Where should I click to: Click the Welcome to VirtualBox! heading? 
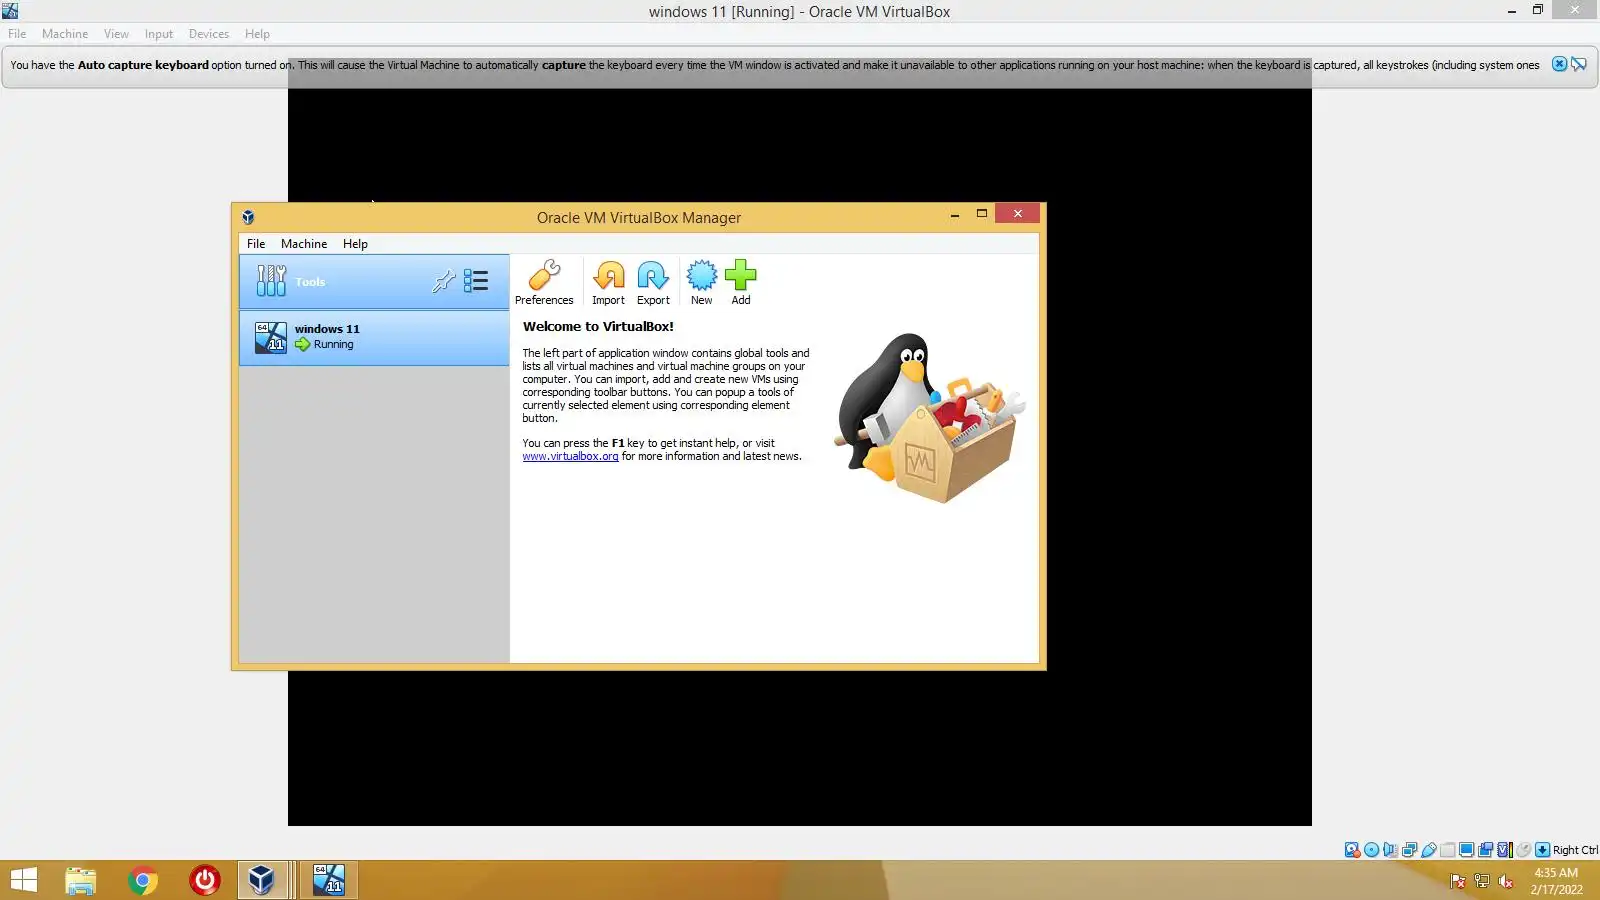pyautogui.click(x=598, y=327)
